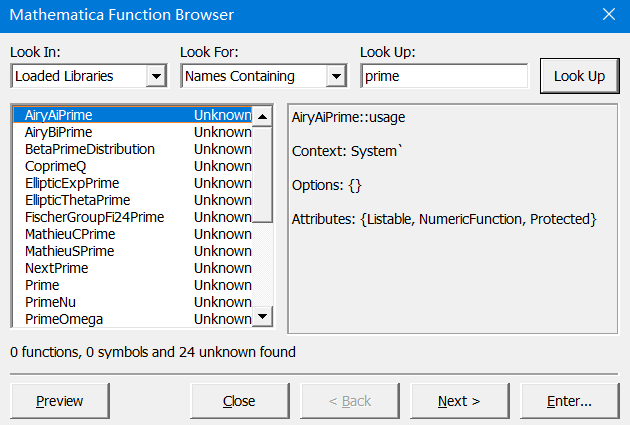630x425 pixels.
Task: Click the Enter... button
Action: coord(570,401)
